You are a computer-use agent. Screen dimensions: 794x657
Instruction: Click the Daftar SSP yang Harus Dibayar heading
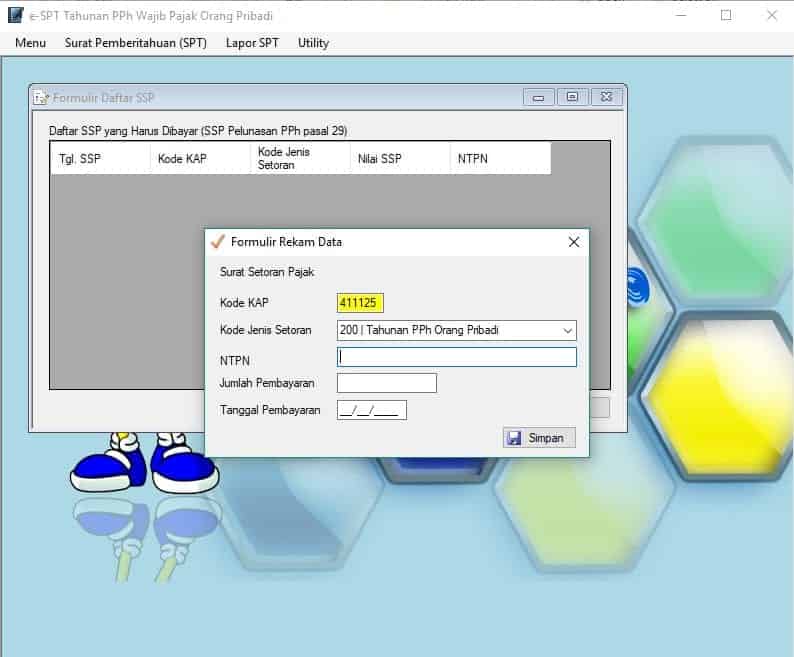(x=198, y=131)
